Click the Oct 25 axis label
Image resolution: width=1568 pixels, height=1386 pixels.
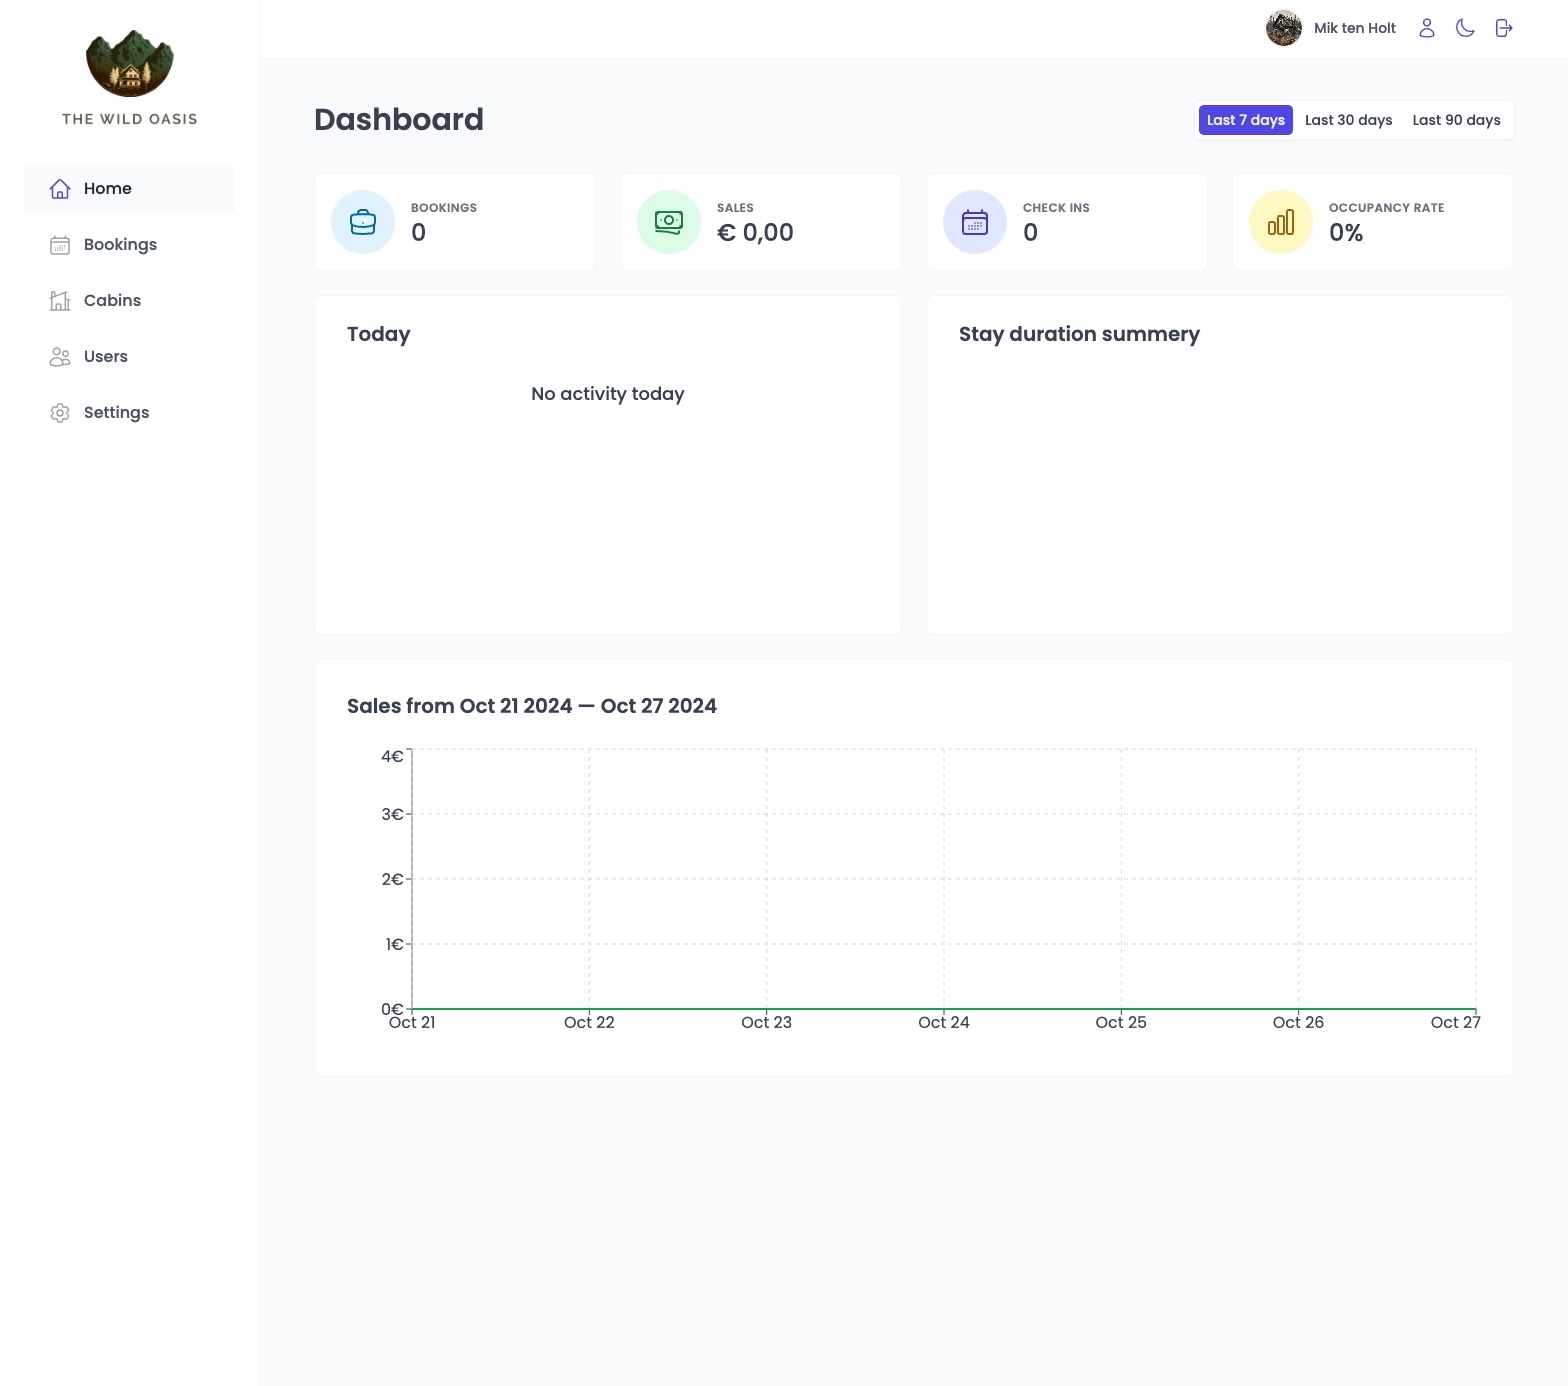pos(1121,1022)
